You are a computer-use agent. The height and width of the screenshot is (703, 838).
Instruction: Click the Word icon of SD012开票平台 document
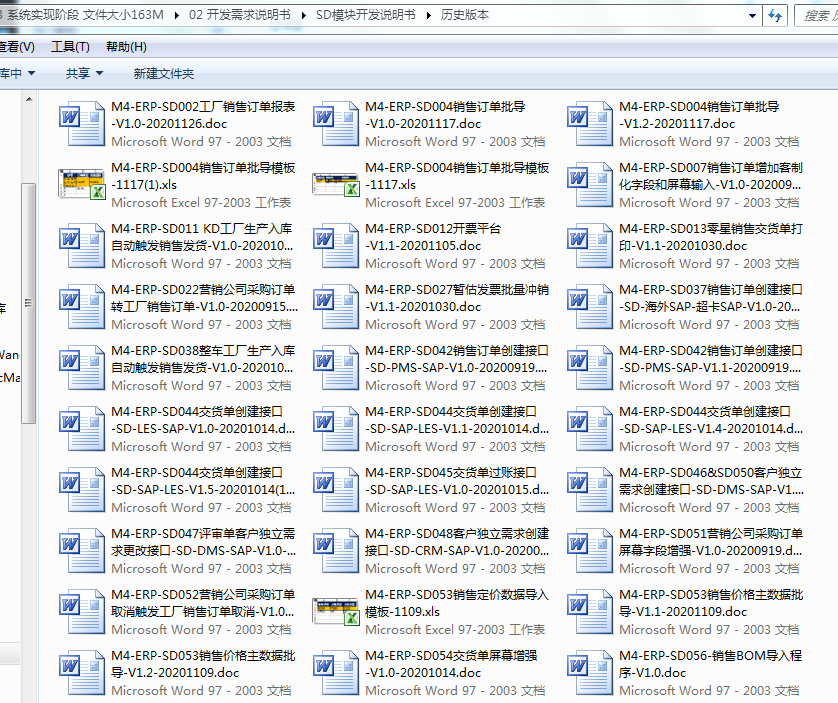pos(330,245)
